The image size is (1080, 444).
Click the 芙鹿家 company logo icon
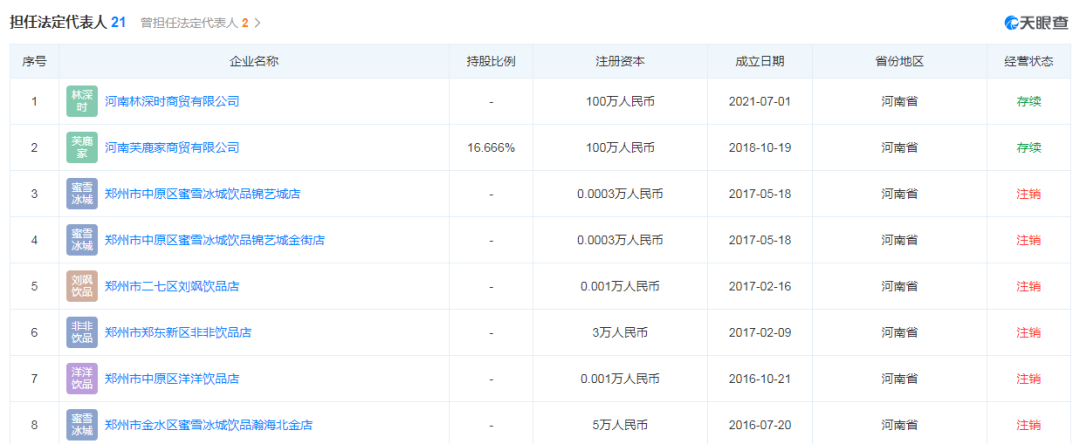point(82,148)
